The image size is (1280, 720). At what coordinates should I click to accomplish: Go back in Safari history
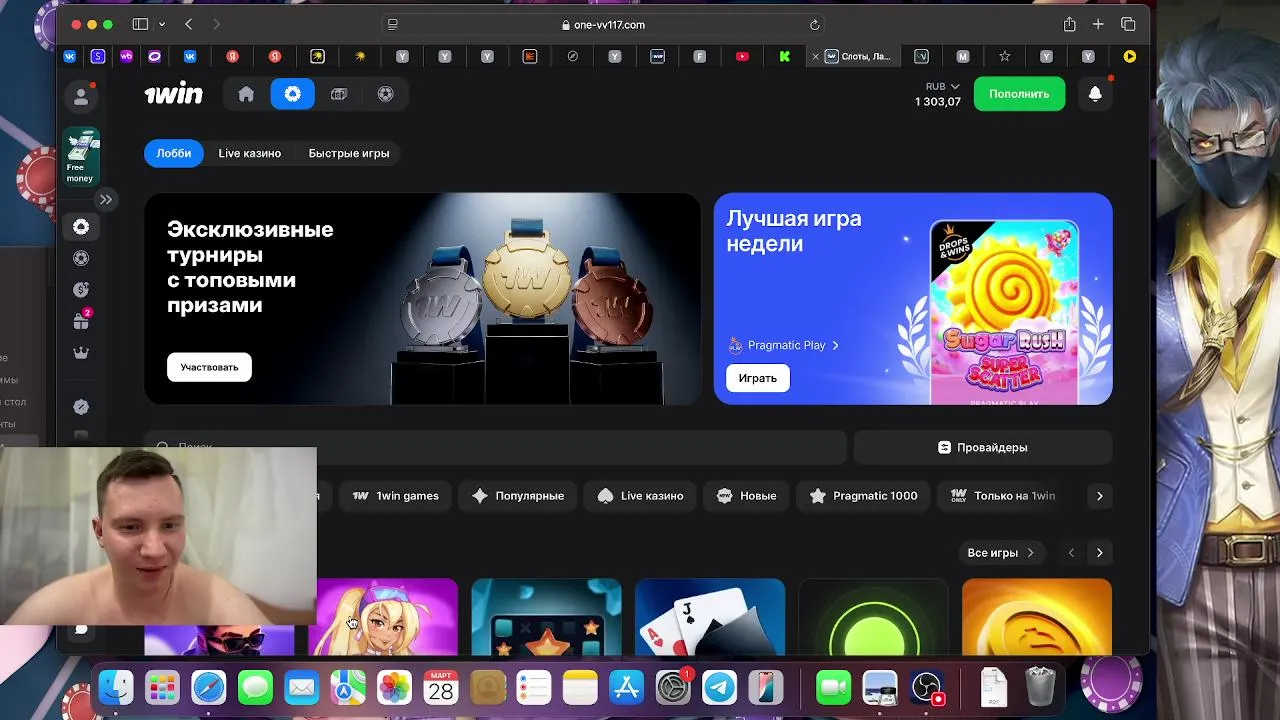tap(189, 24)
